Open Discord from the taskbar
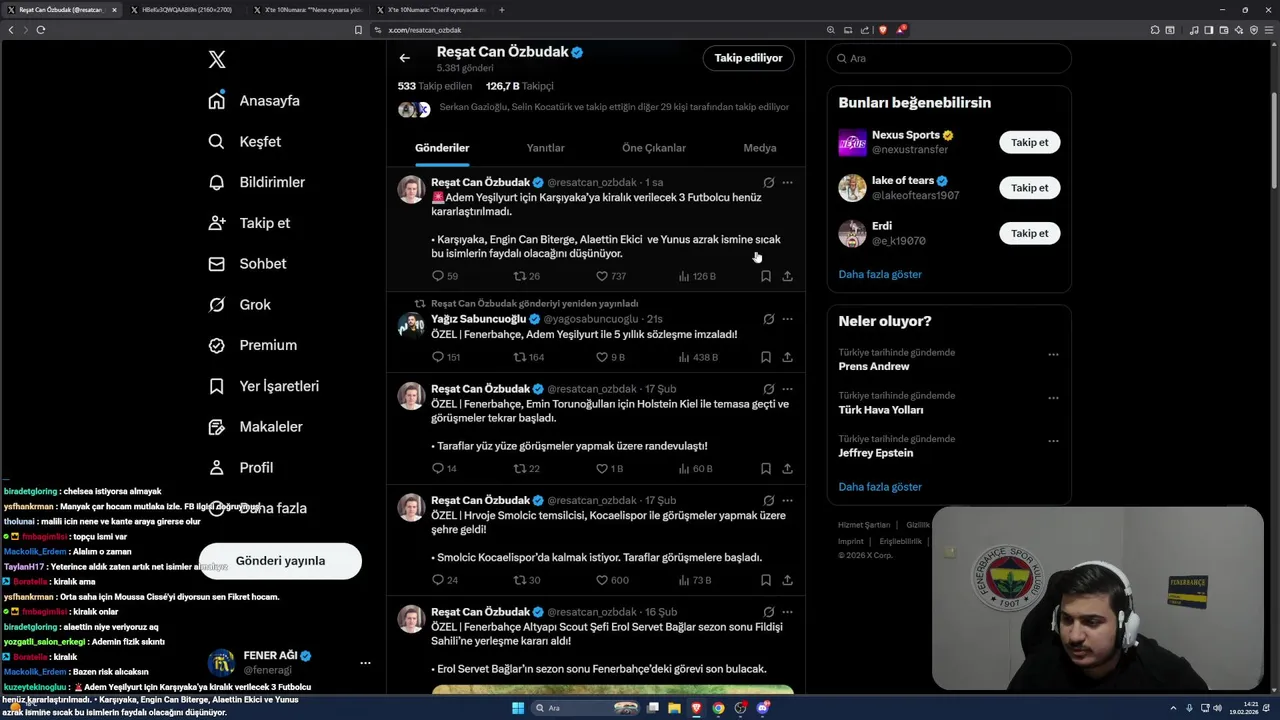Image resolution: width=1280 pixels, height=720 pixels. pos(763,708)
